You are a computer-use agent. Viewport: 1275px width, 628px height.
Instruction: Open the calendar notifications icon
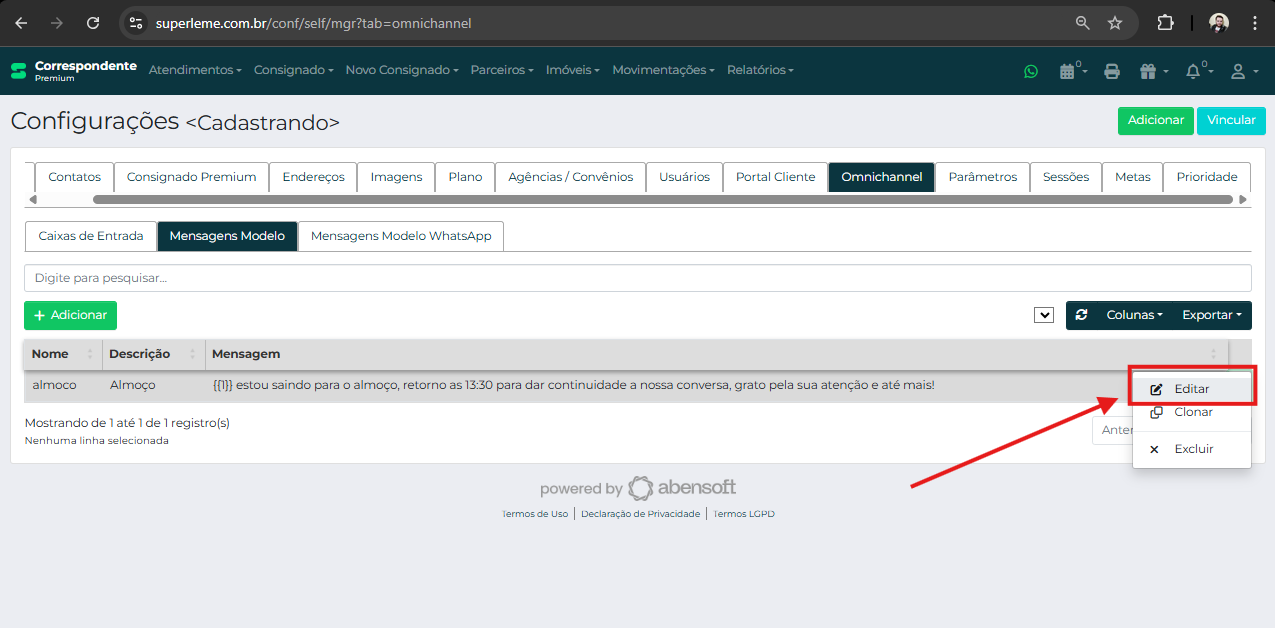click(1069, 71)
